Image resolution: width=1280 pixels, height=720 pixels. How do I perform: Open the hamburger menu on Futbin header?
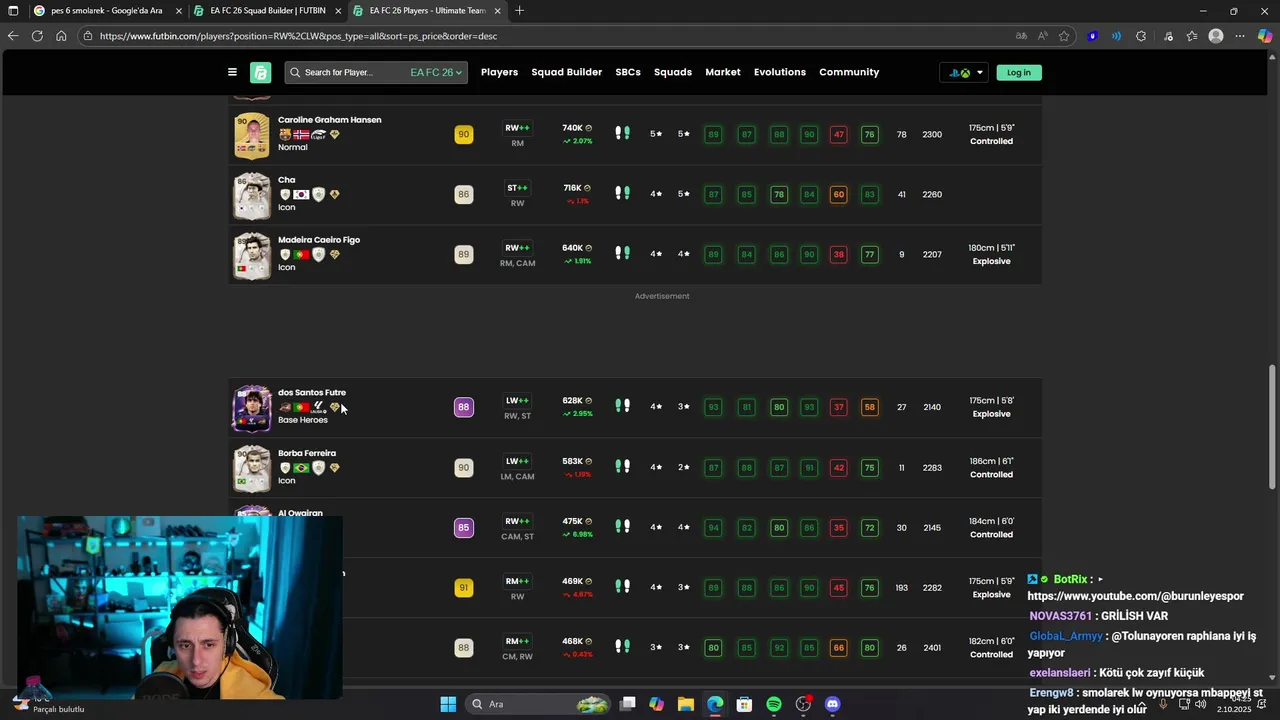pyautogui.click(x=232, y=72)
